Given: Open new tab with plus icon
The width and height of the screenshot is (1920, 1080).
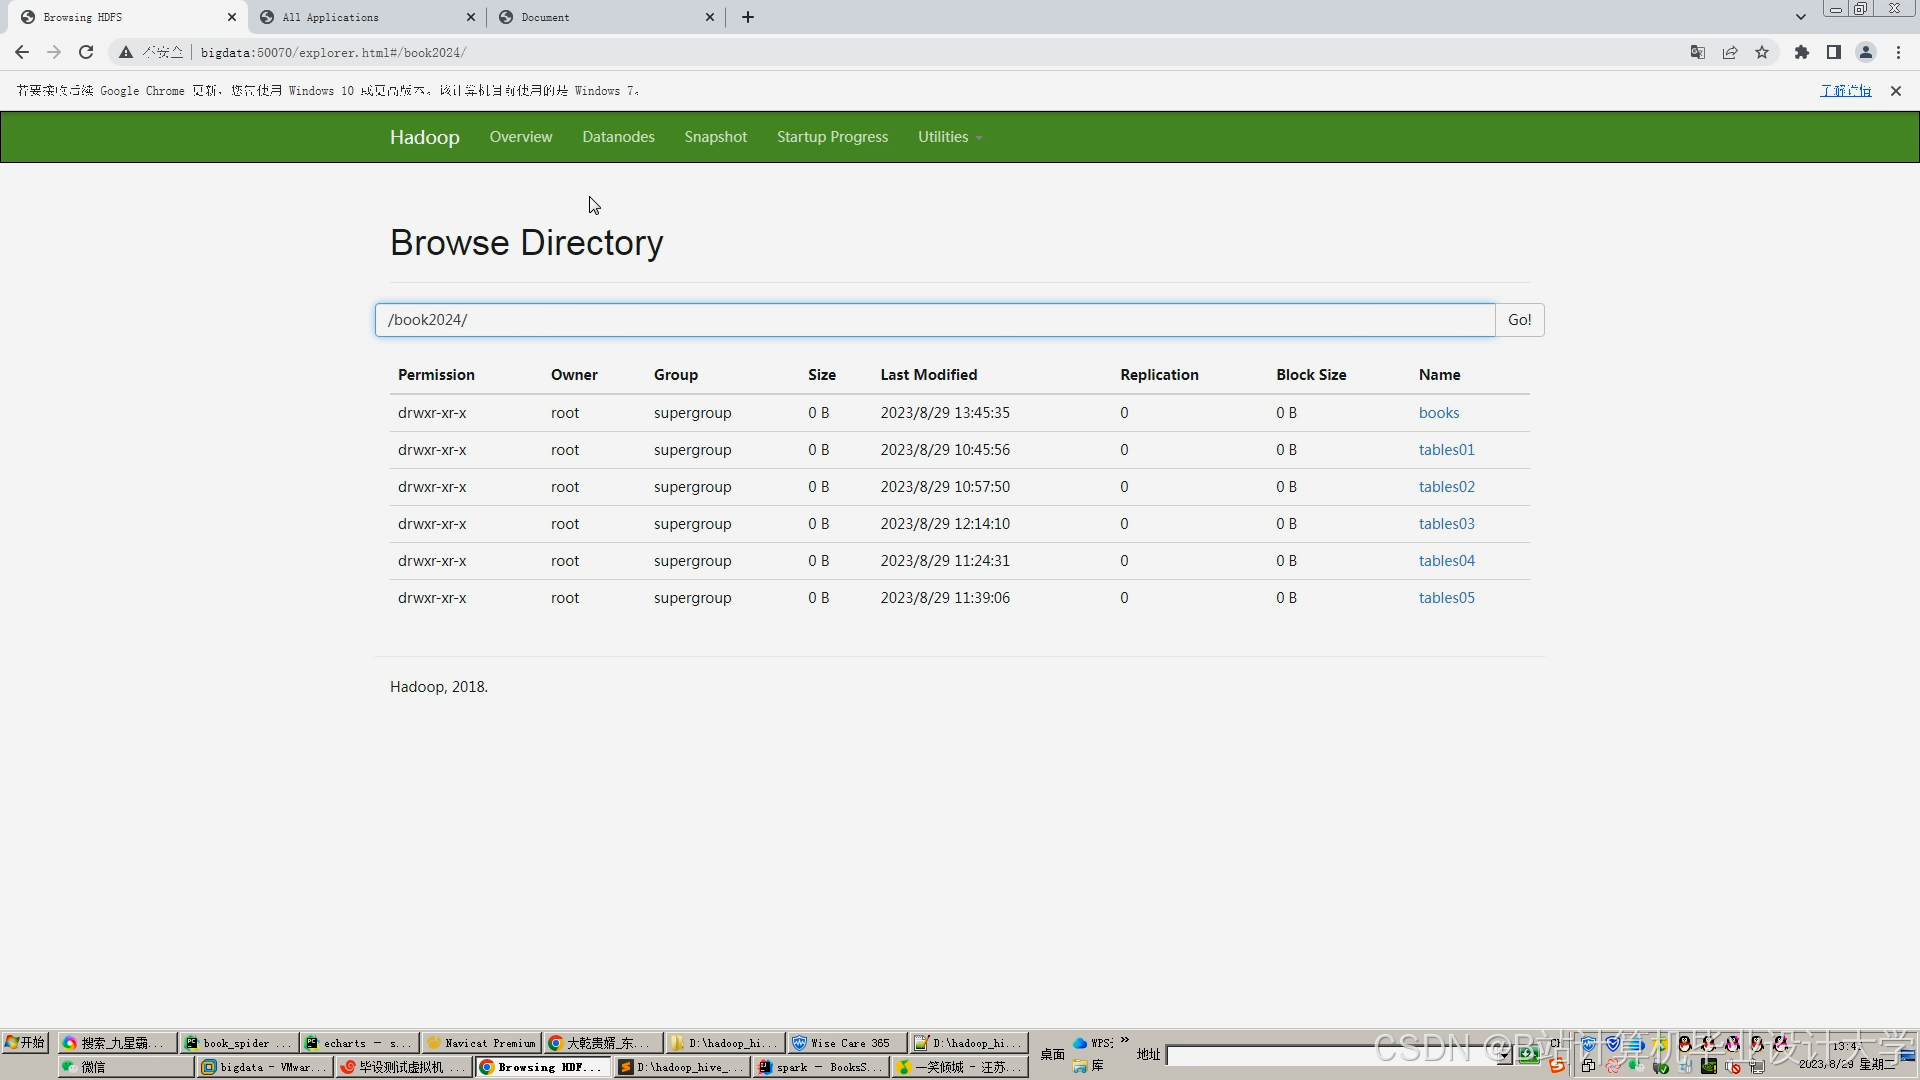Looking at the screenshot, I should point(748,17).
